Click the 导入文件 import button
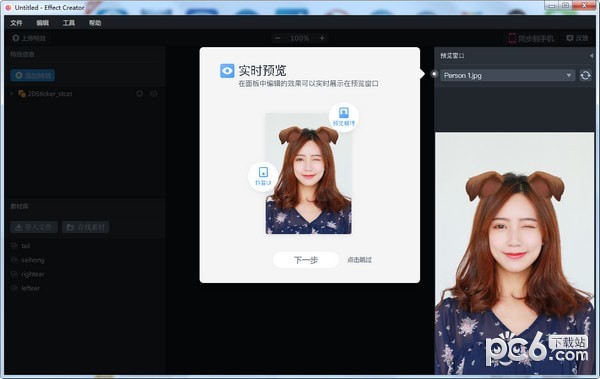The width and height of the screenshot is (600, 379). coord(34,227)
